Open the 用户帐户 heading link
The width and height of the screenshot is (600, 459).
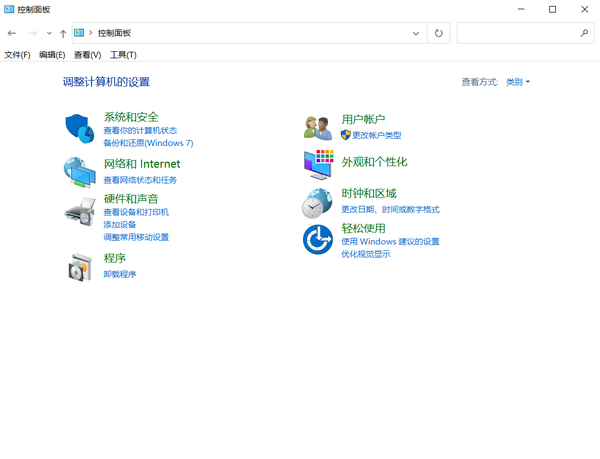363,119
